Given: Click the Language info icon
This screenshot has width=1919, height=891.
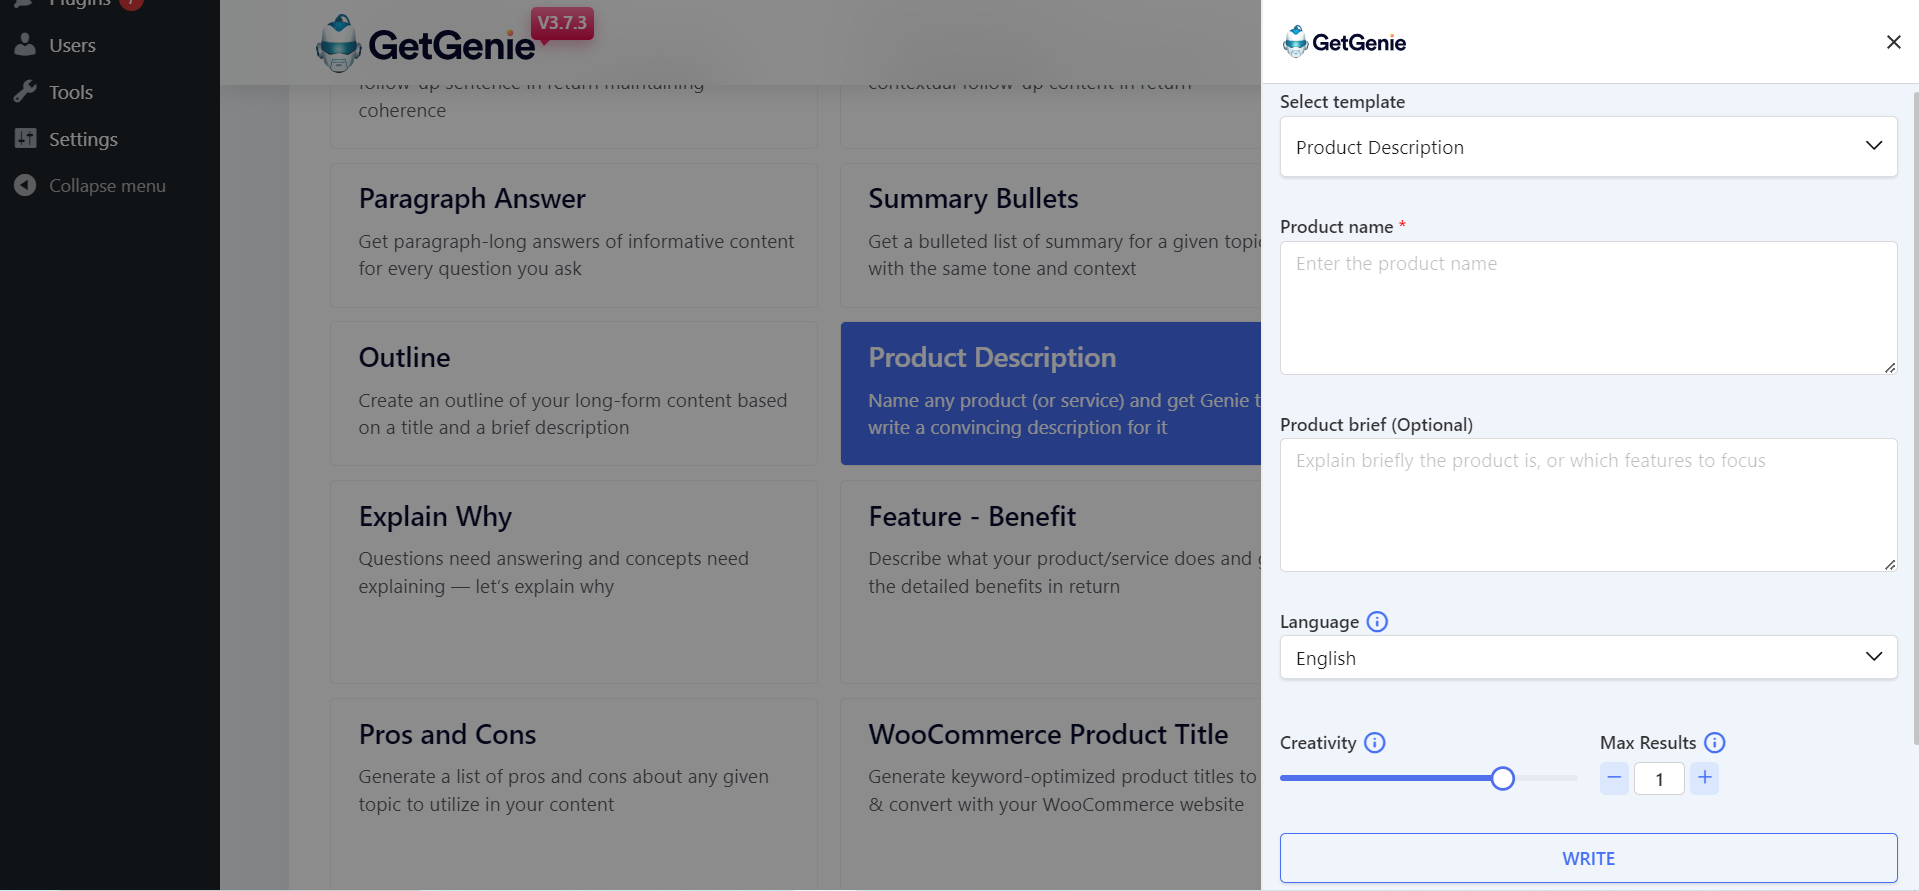Looking at the screenshot, I should 1377,622.
